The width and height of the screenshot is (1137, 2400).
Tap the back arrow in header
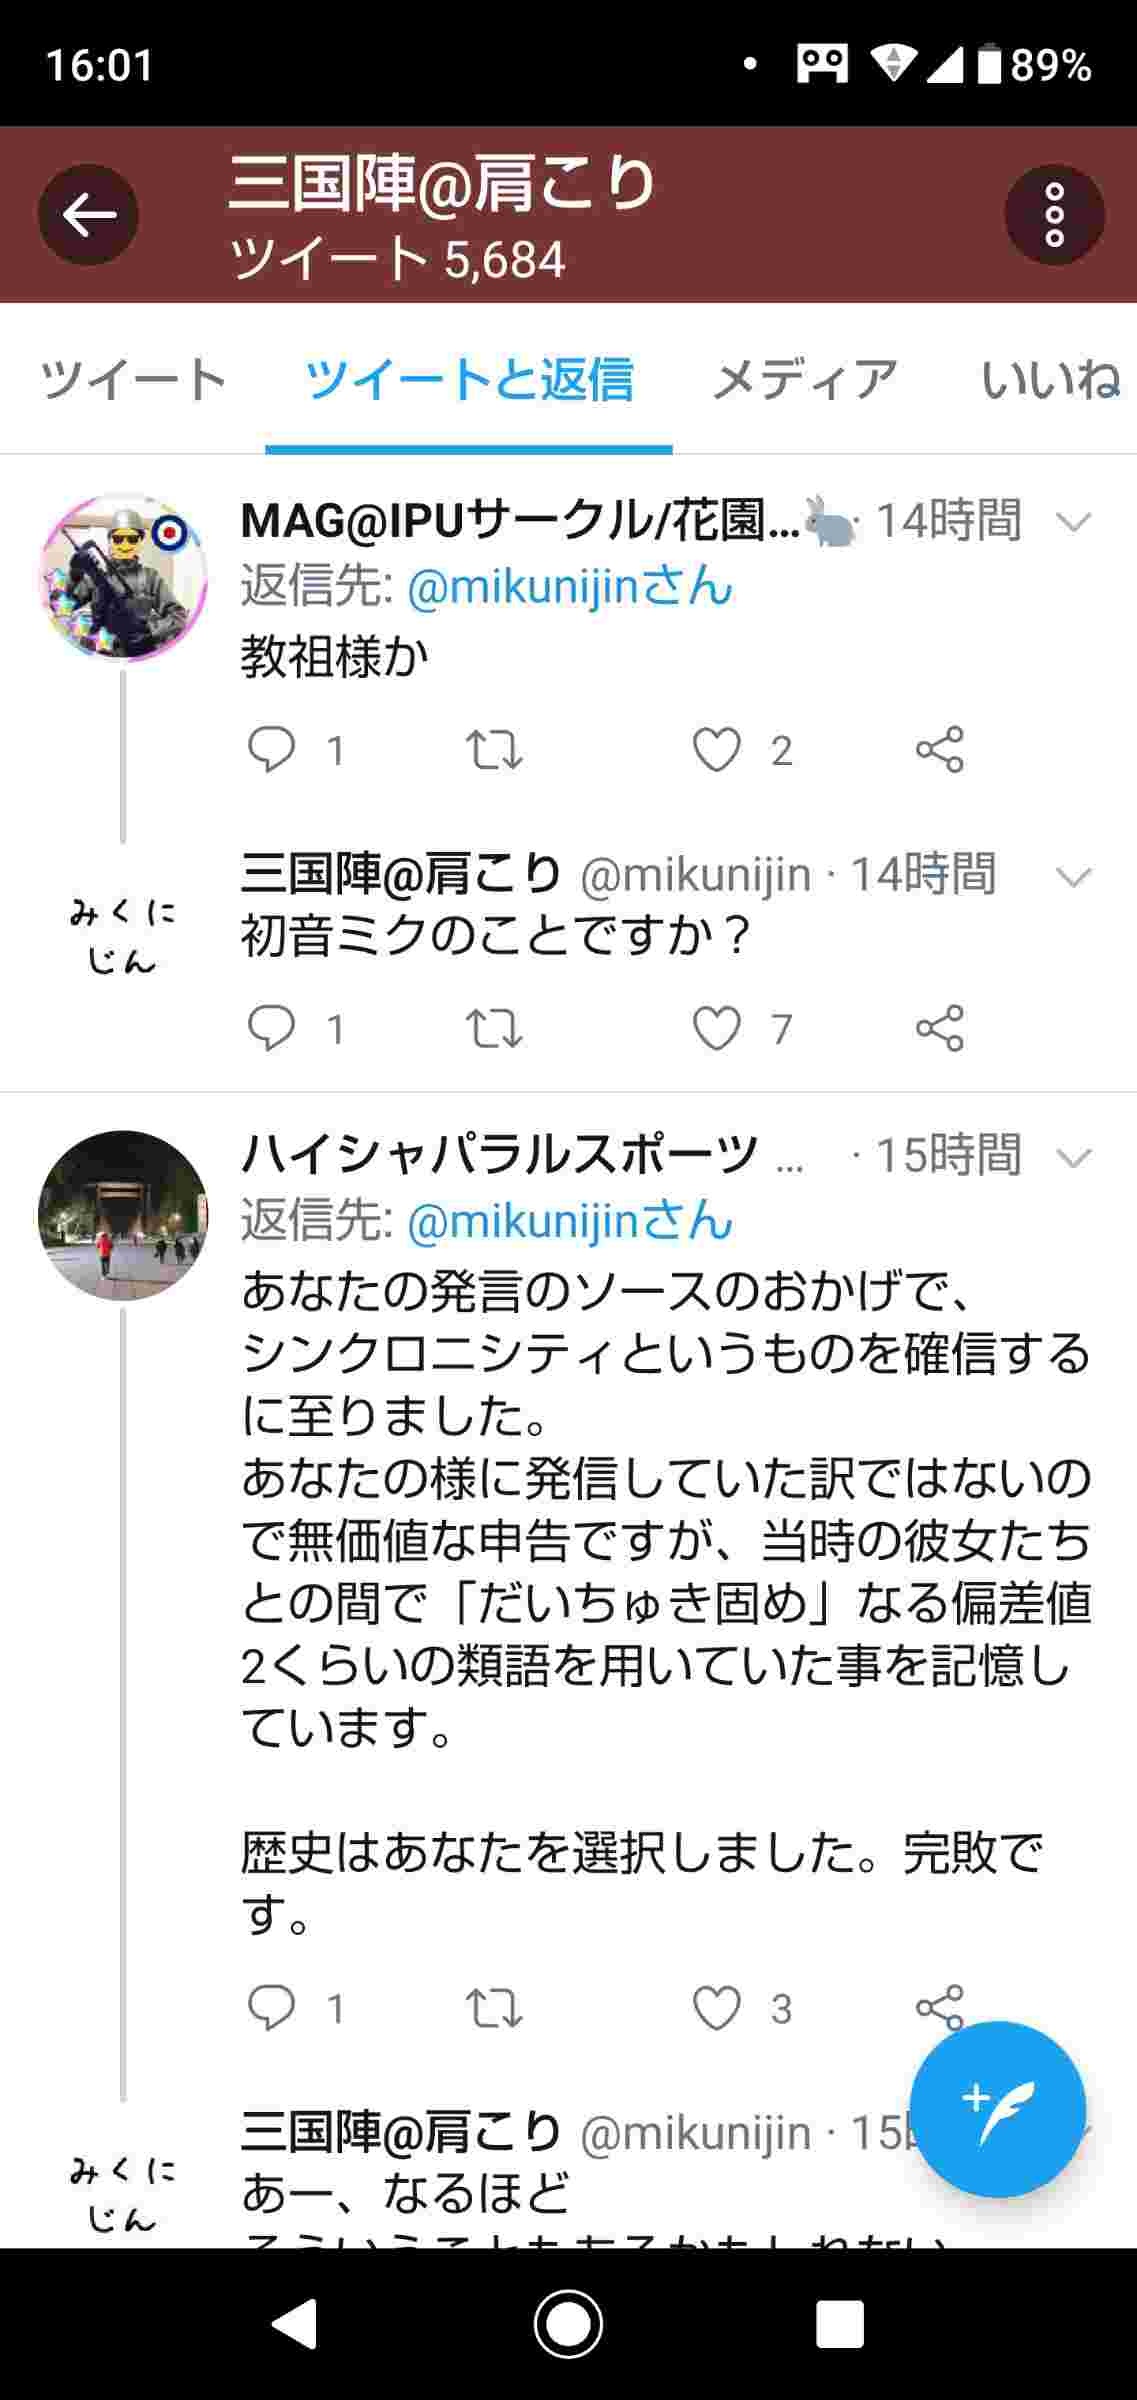(88, 215)
